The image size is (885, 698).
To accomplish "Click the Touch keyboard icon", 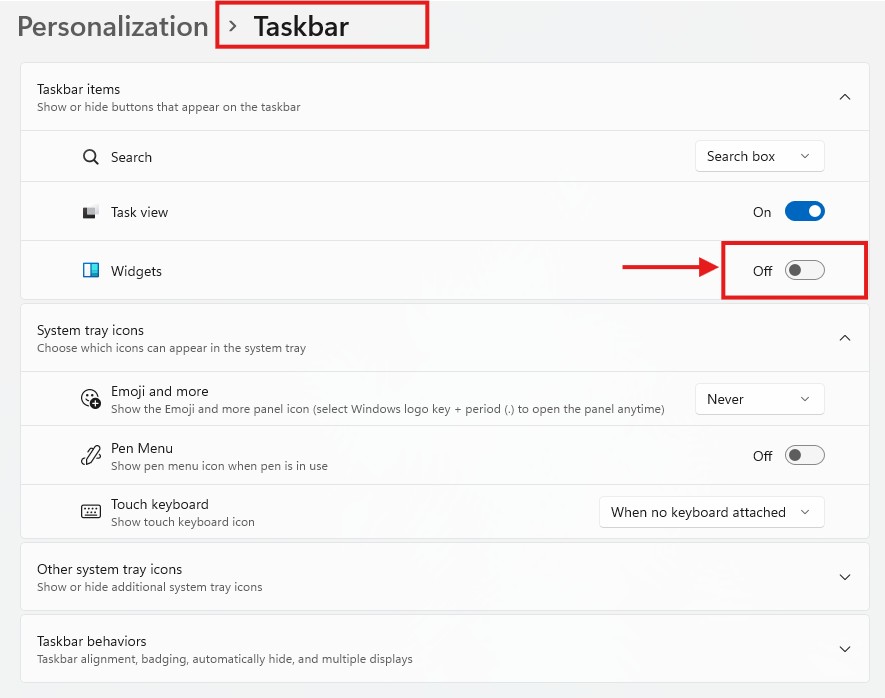I will 91,512.
